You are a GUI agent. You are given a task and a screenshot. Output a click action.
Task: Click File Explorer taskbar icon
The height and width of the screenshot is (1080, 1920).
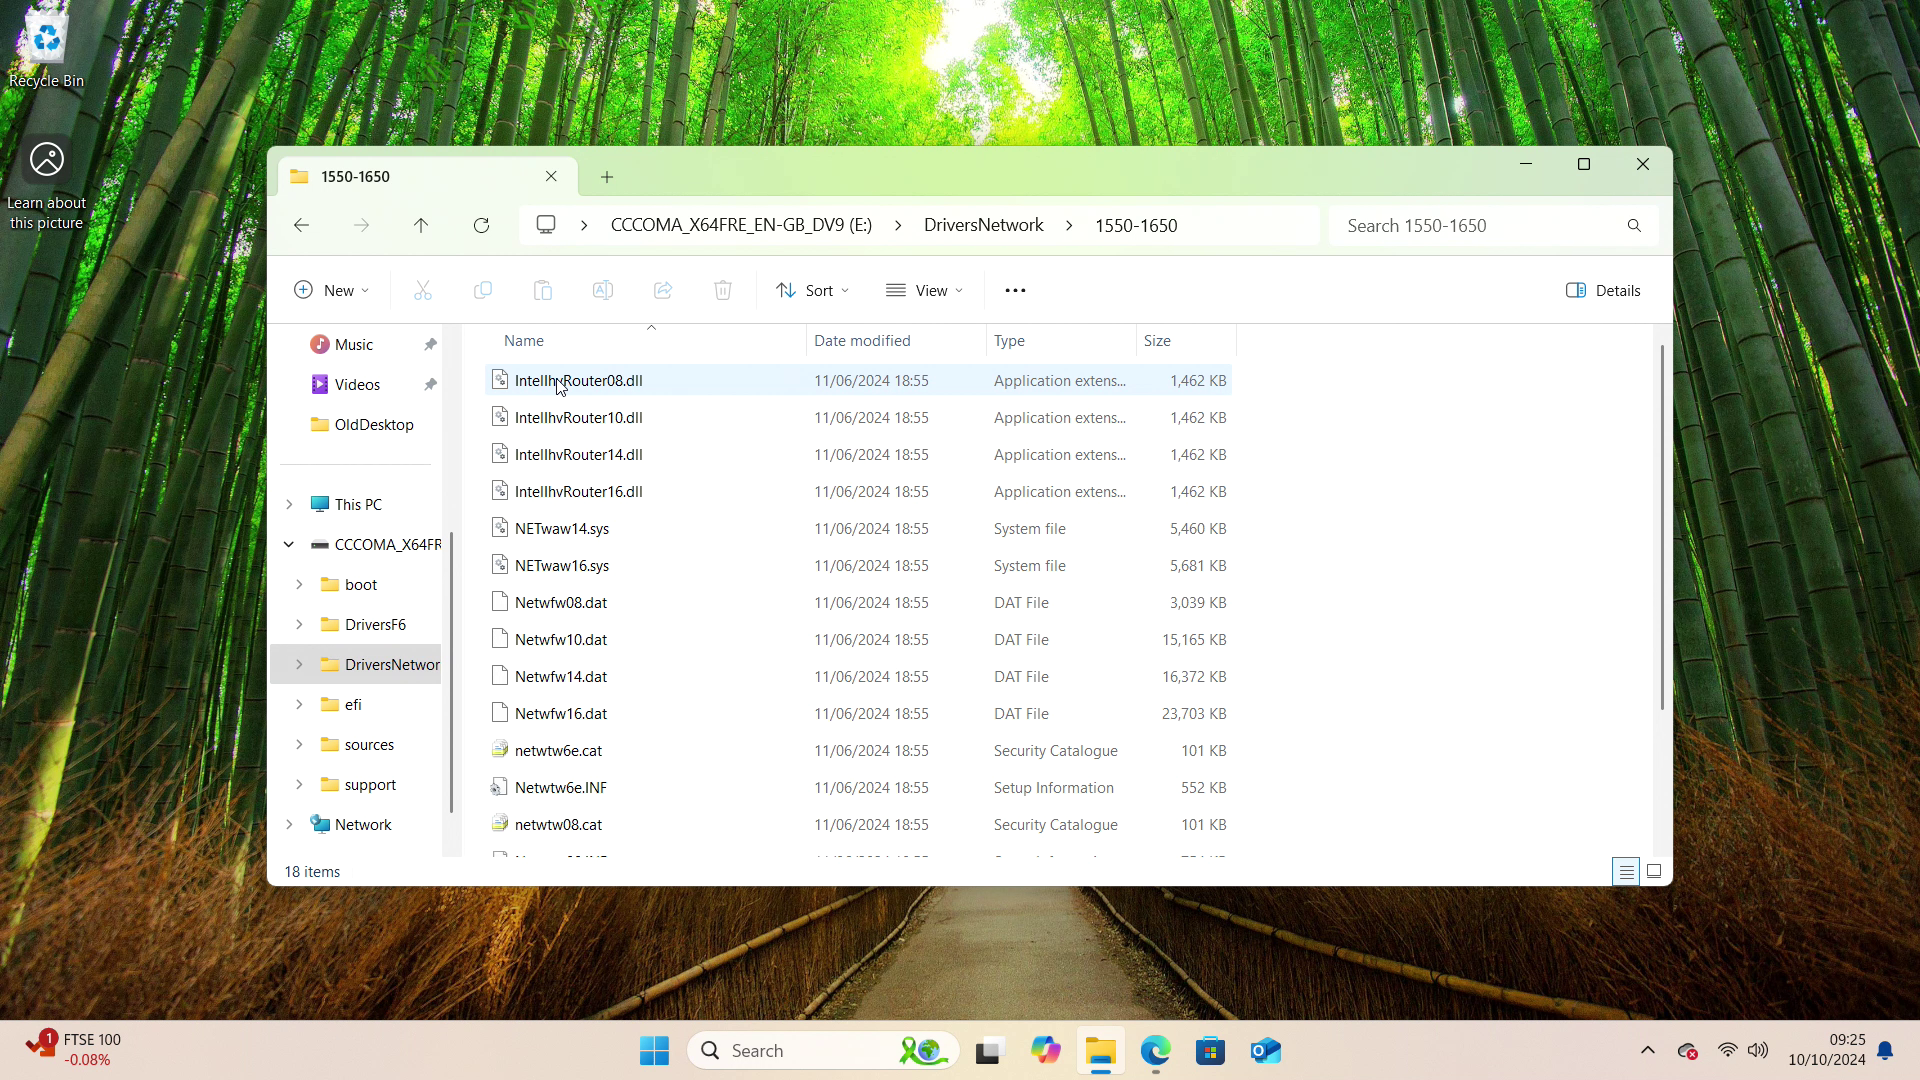(x=1101, y=1050)
